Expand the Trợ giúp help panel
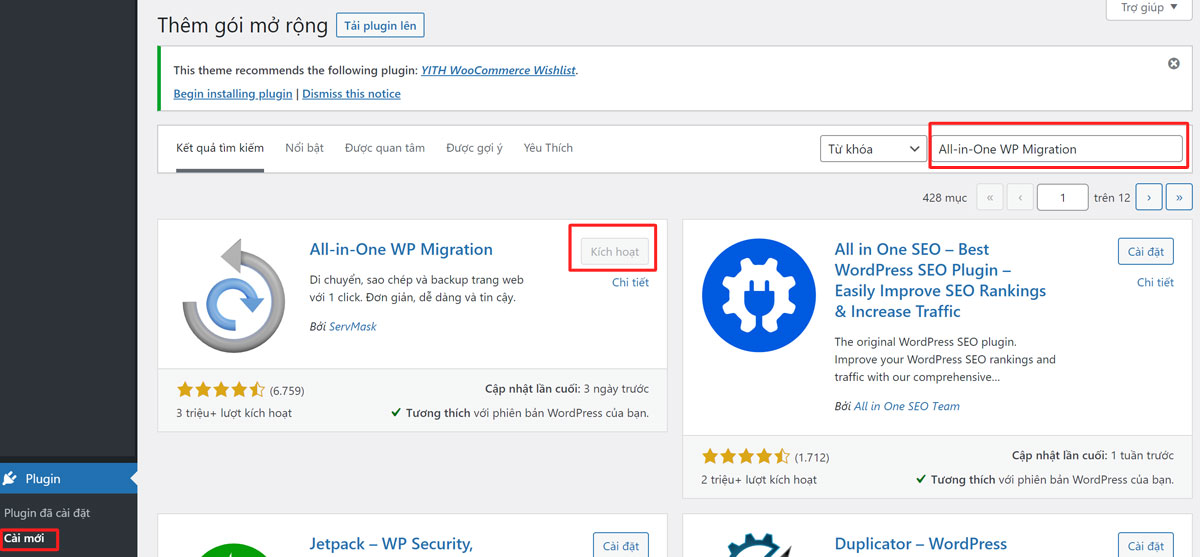 coord(1148,8)
